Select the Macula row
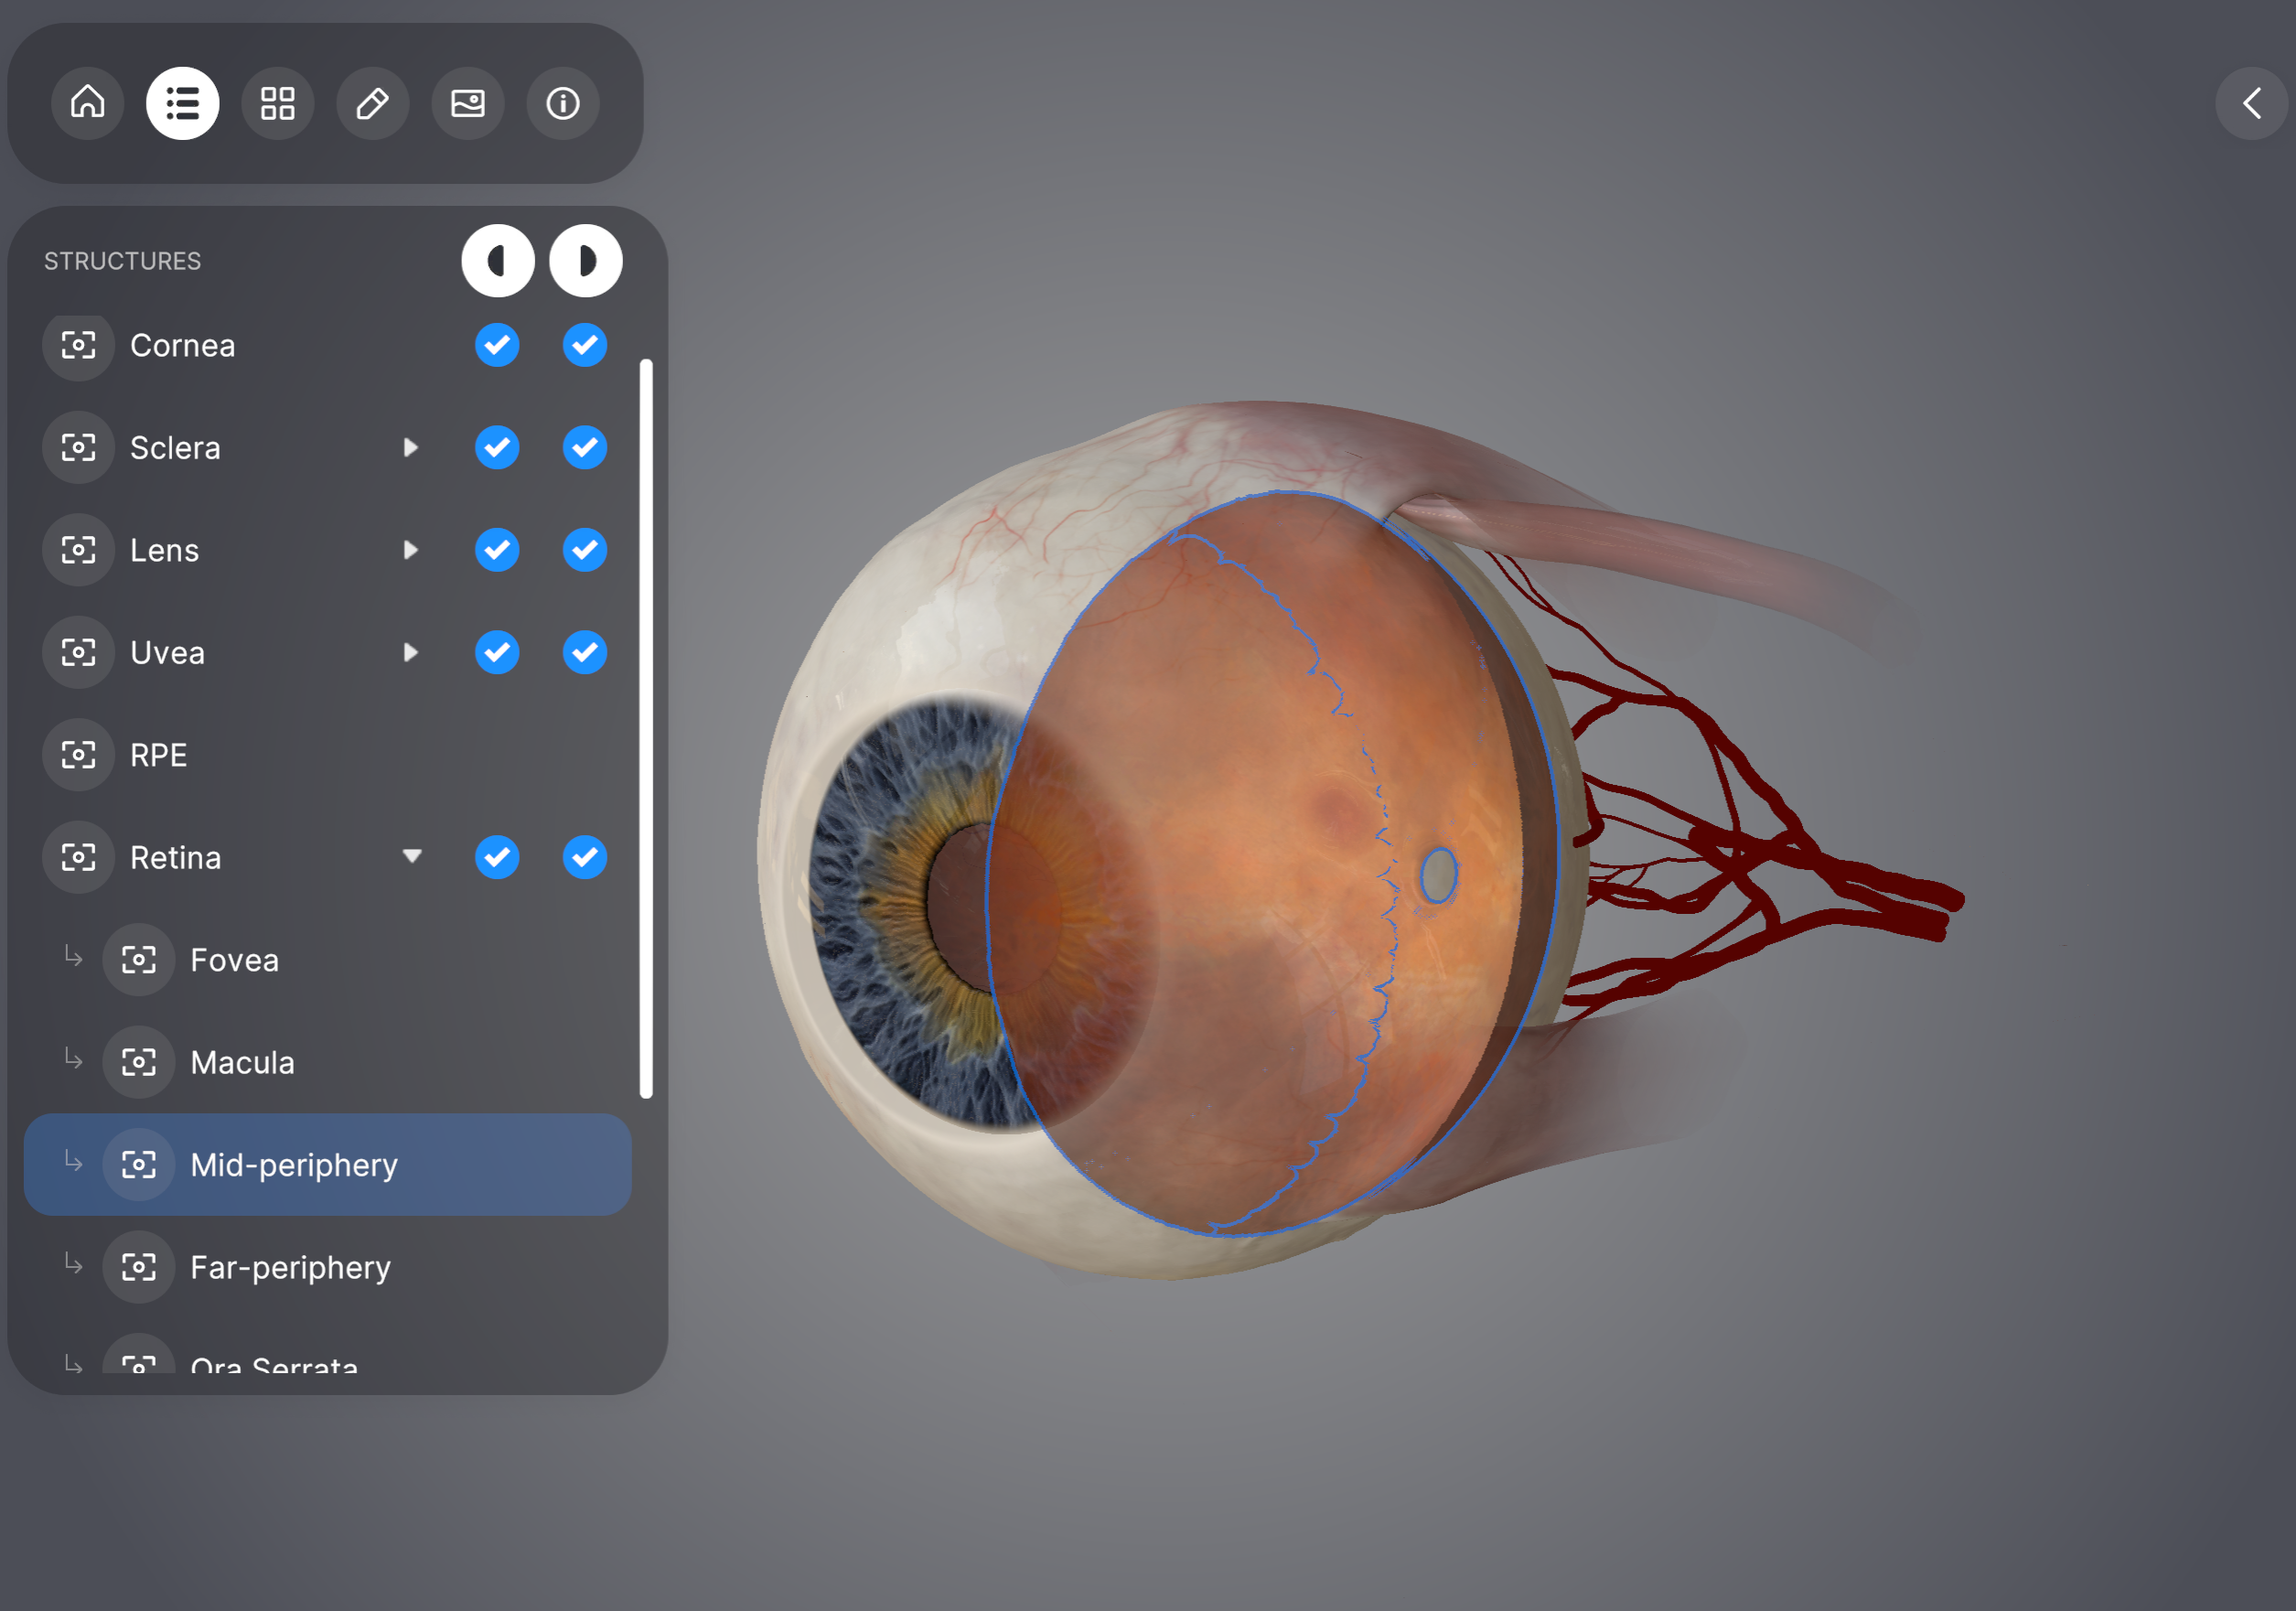The width and height of the screenshot is (2296, 1611). (x=328, y=1062)
